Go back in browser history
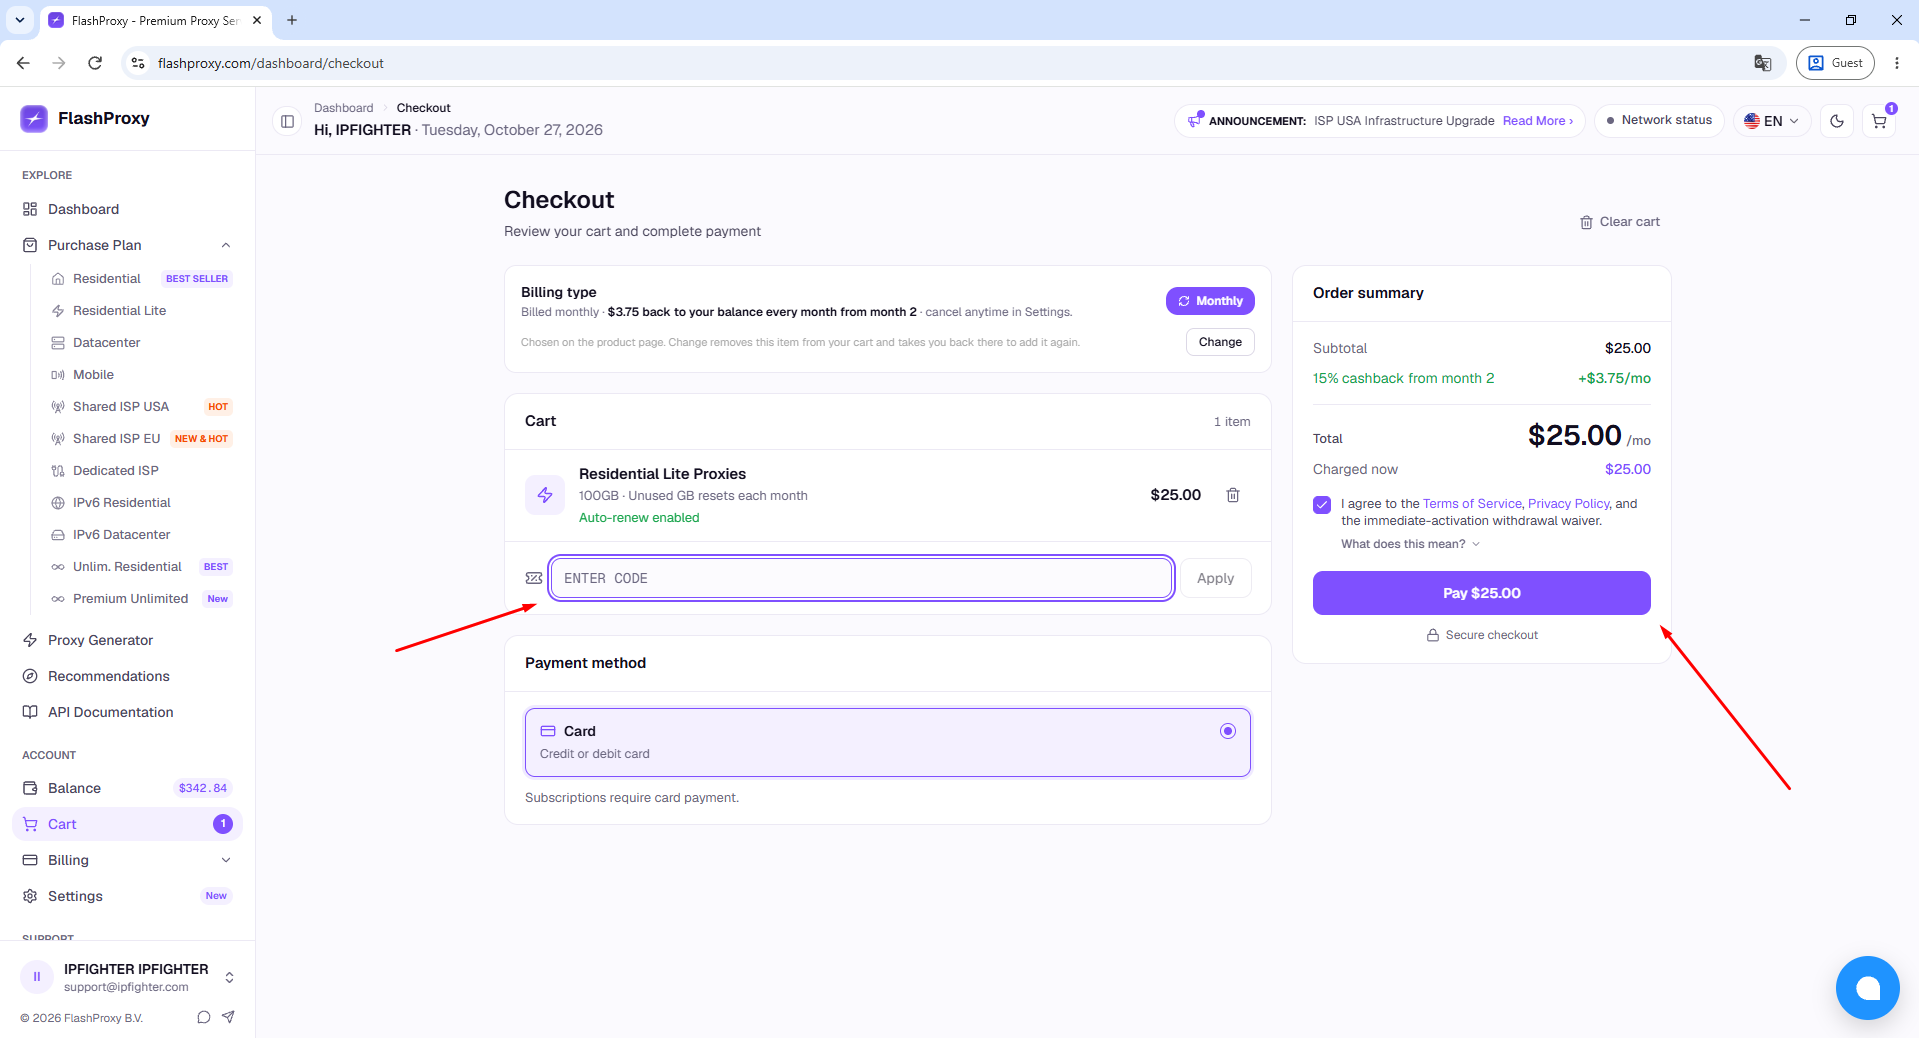Viewport: 1919px width, 1038px height. 23,63
